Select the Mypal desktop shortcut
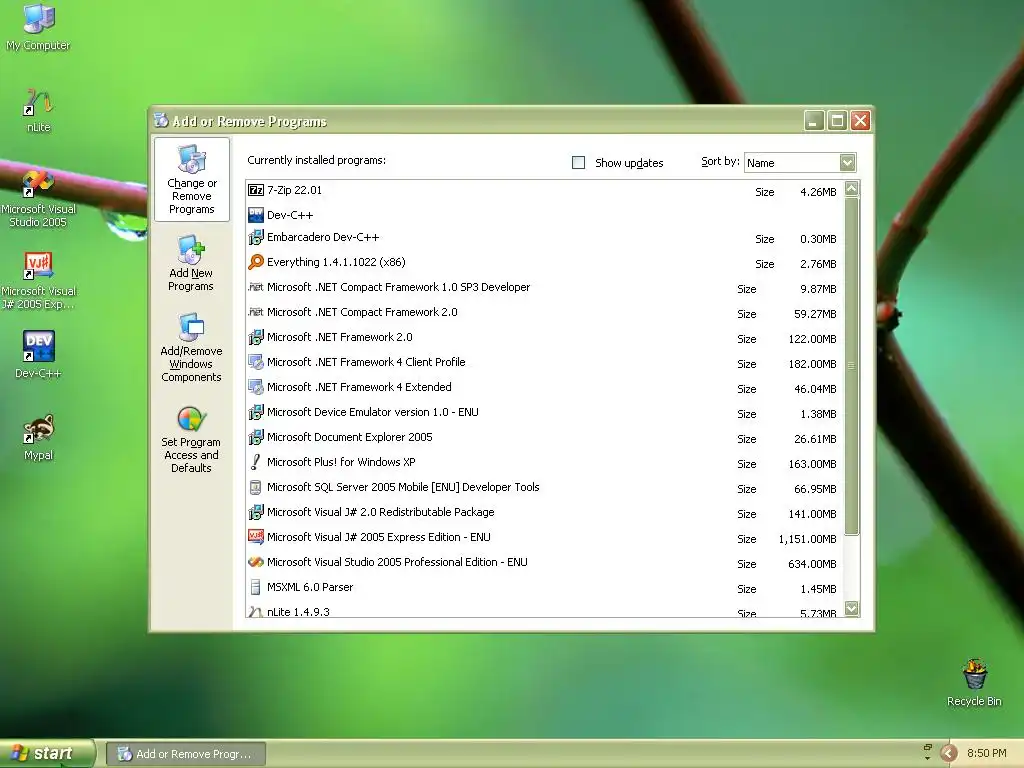The image size is (1024, 768). 38,437
